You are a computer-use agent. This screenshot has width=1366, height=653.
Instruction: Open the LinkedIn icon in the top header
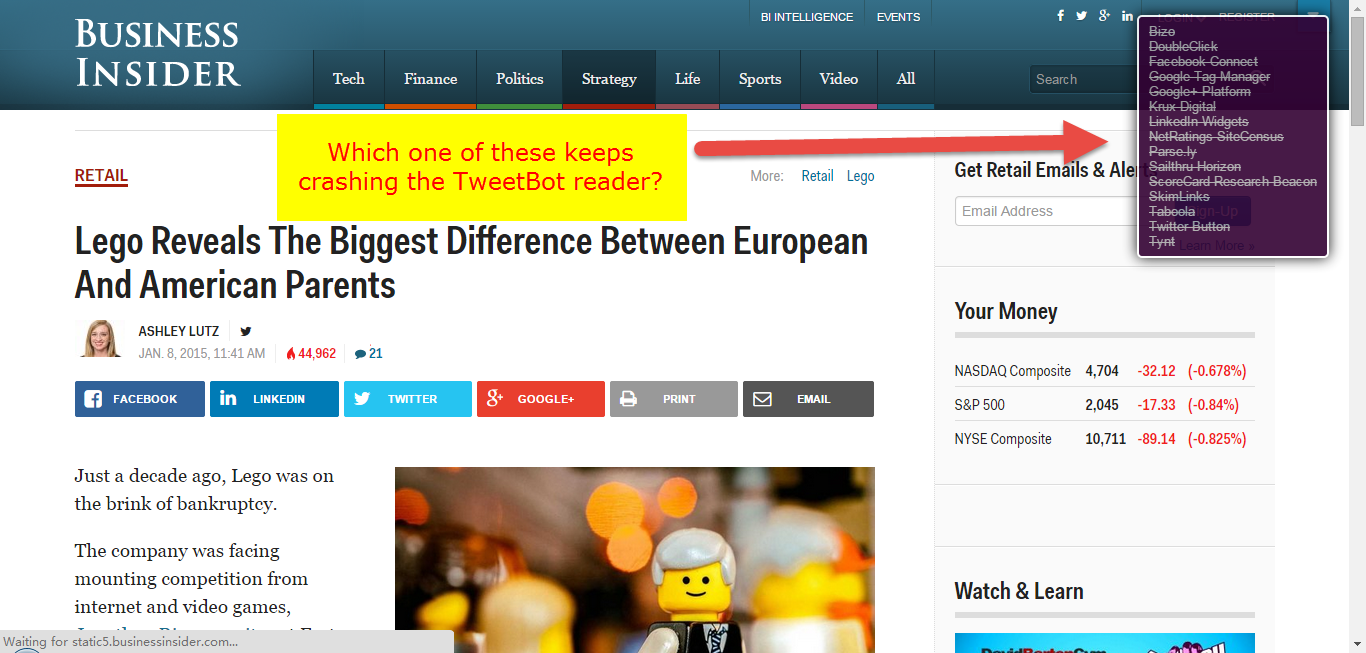pyautogui.click(x=1127, y=16)
